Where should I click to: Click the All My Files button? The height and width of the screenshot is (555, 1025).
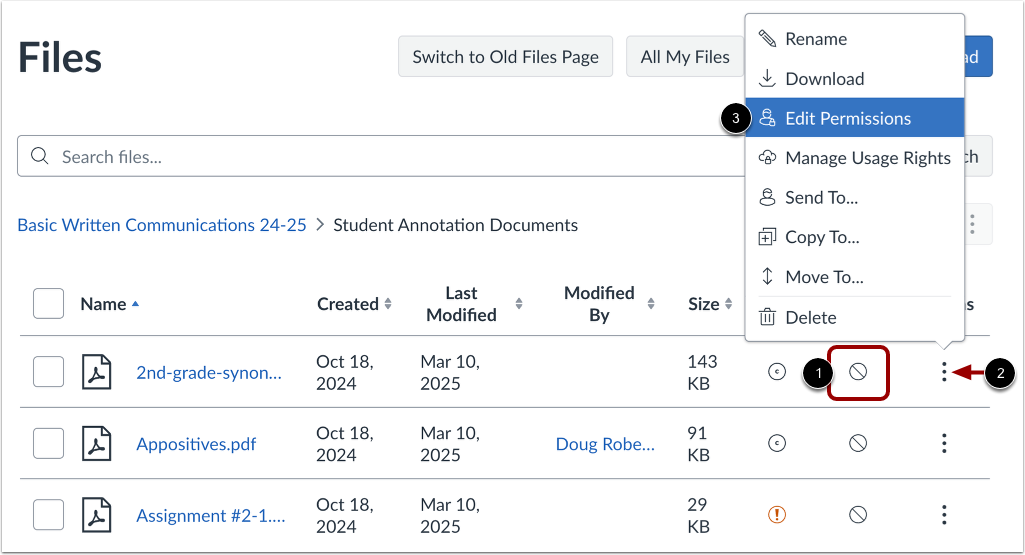pyautogui.click(x=684, y=57)
